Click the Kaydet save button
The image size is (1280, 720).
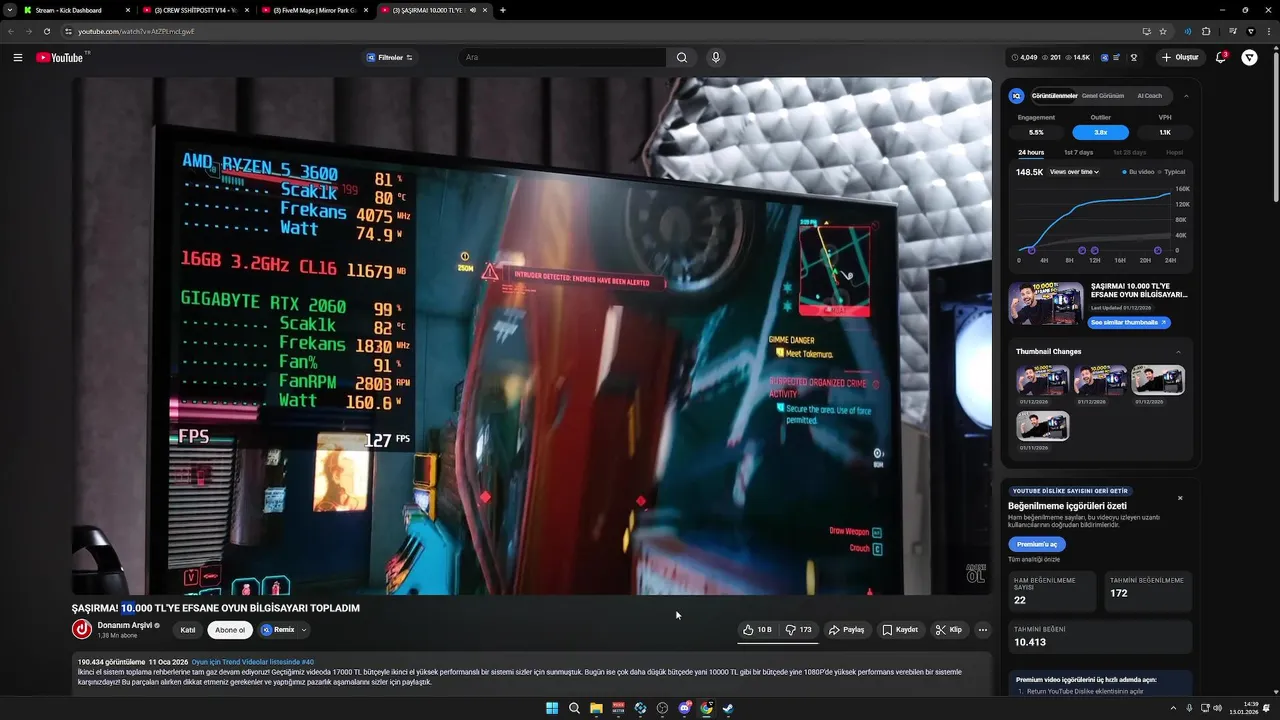pos(900,630)
